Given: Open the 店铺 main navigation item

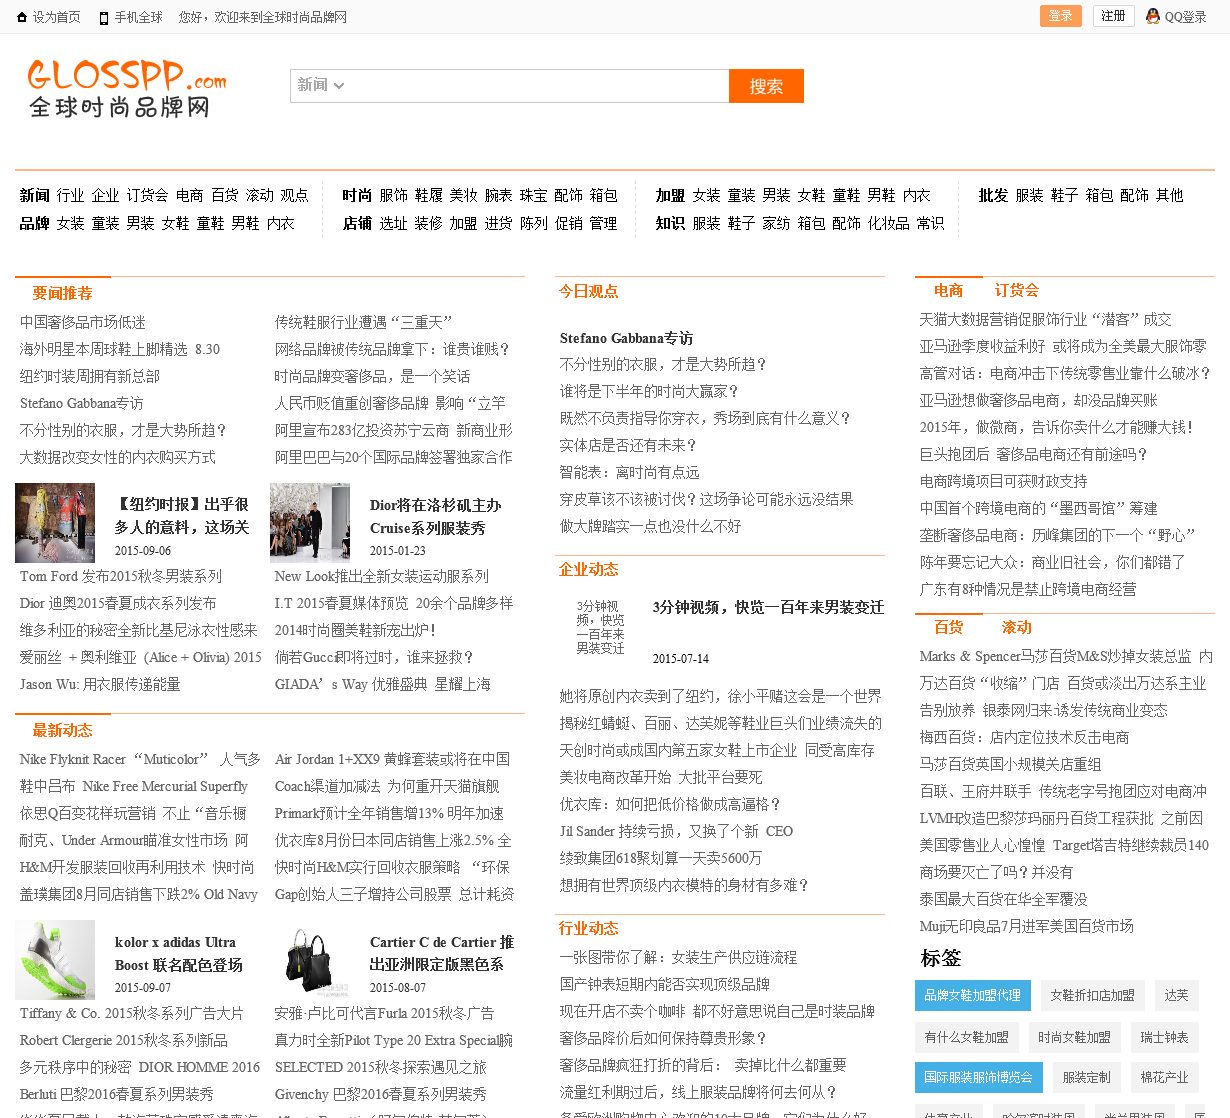Looking at the screenshot, I should click(x=357, y=223).
